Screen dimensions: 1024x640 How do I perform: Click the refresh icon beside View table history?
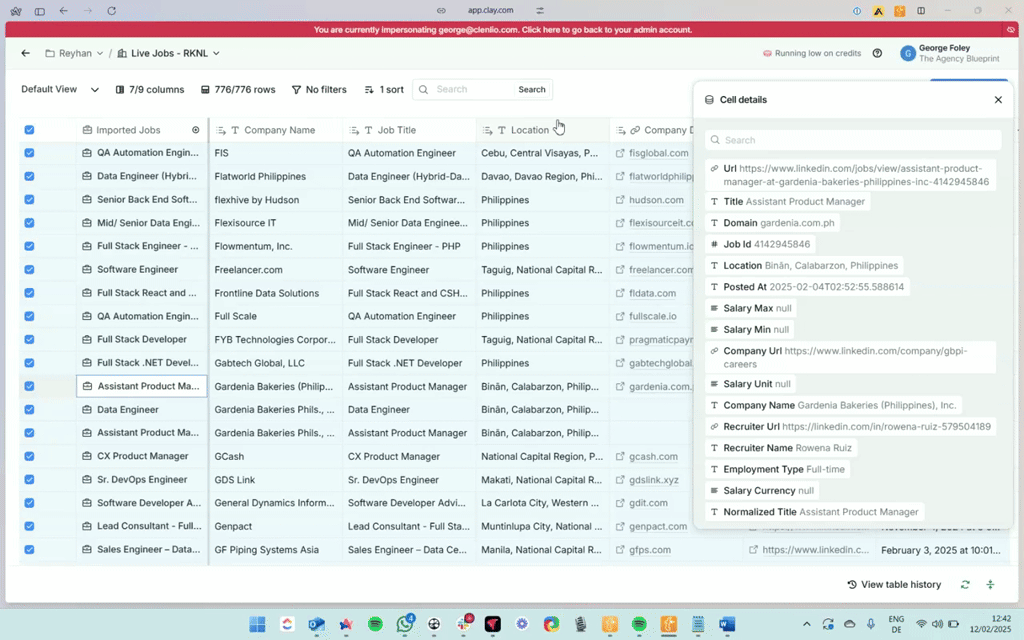coord(965,585)
